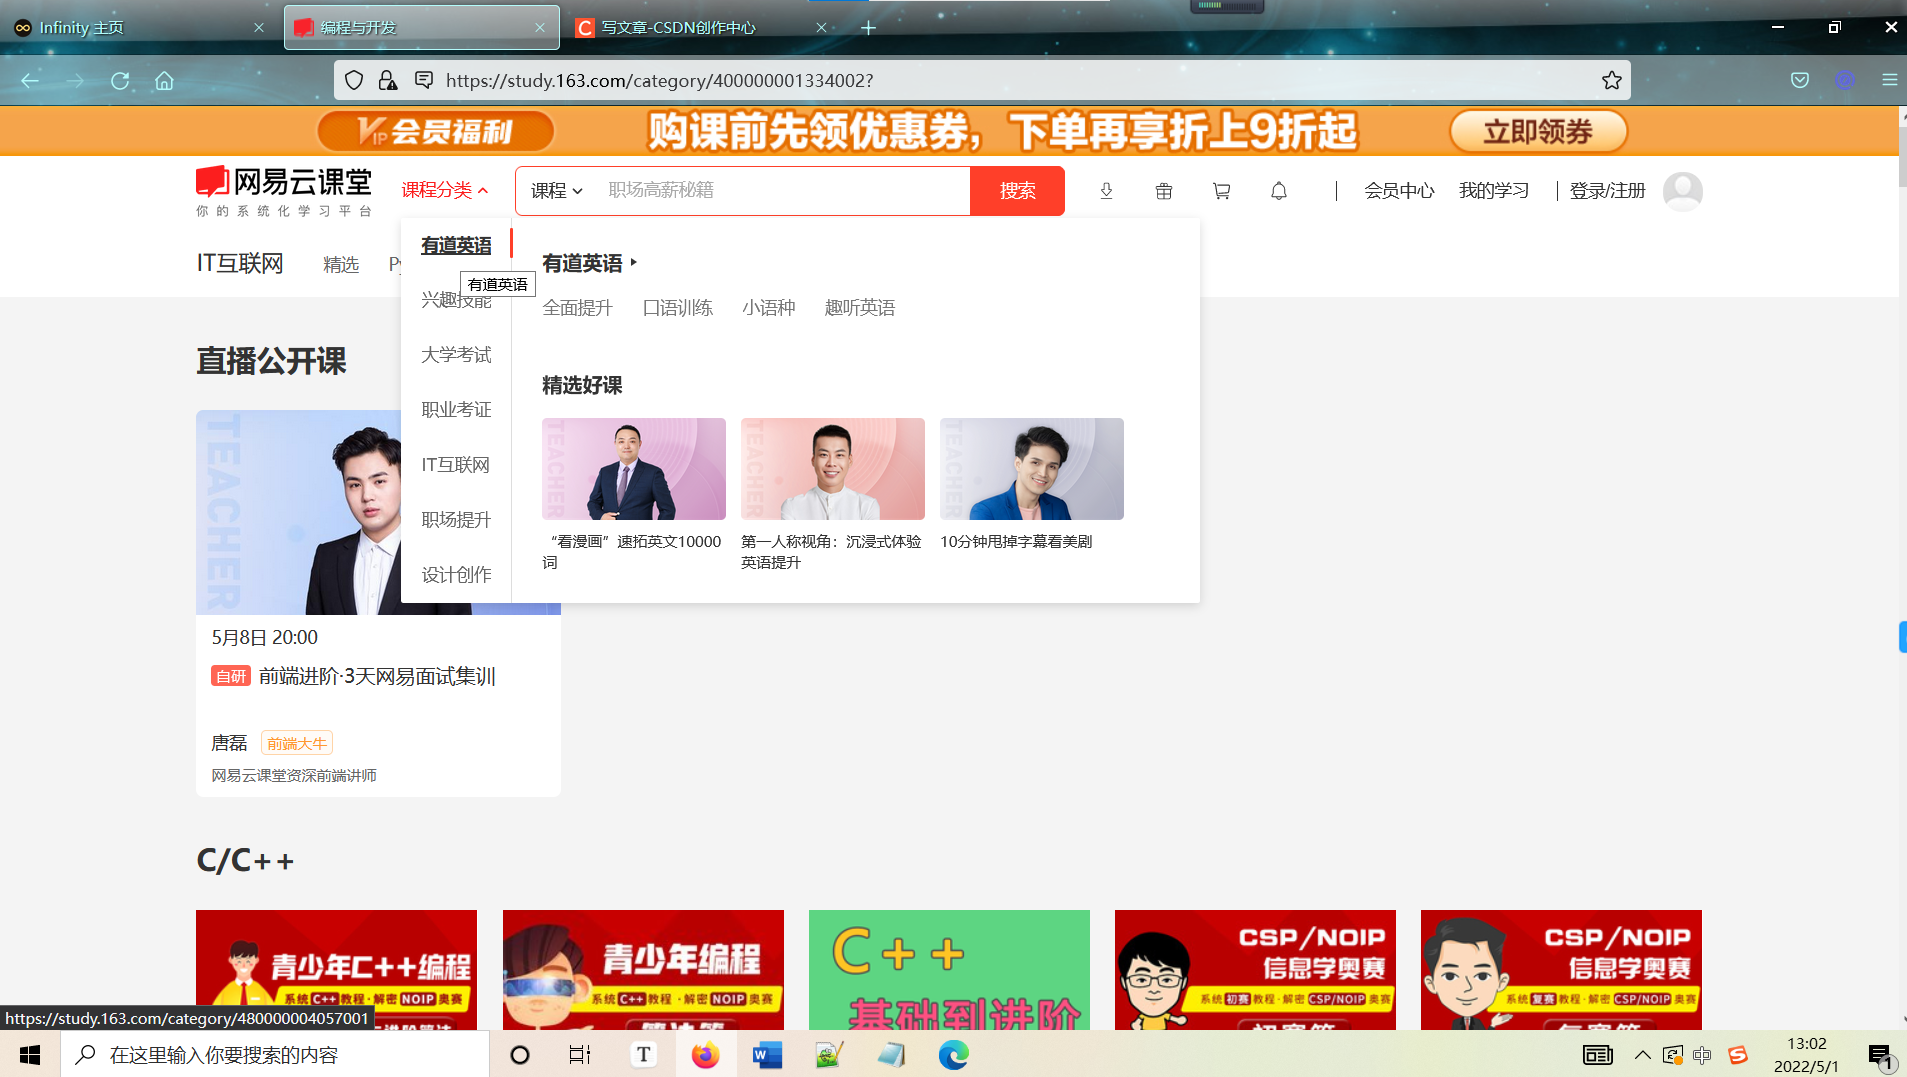Open 前端进阶·3天网易面试集训 course title
This screenshot has width=1907, height=1077.
pos(377,677)
